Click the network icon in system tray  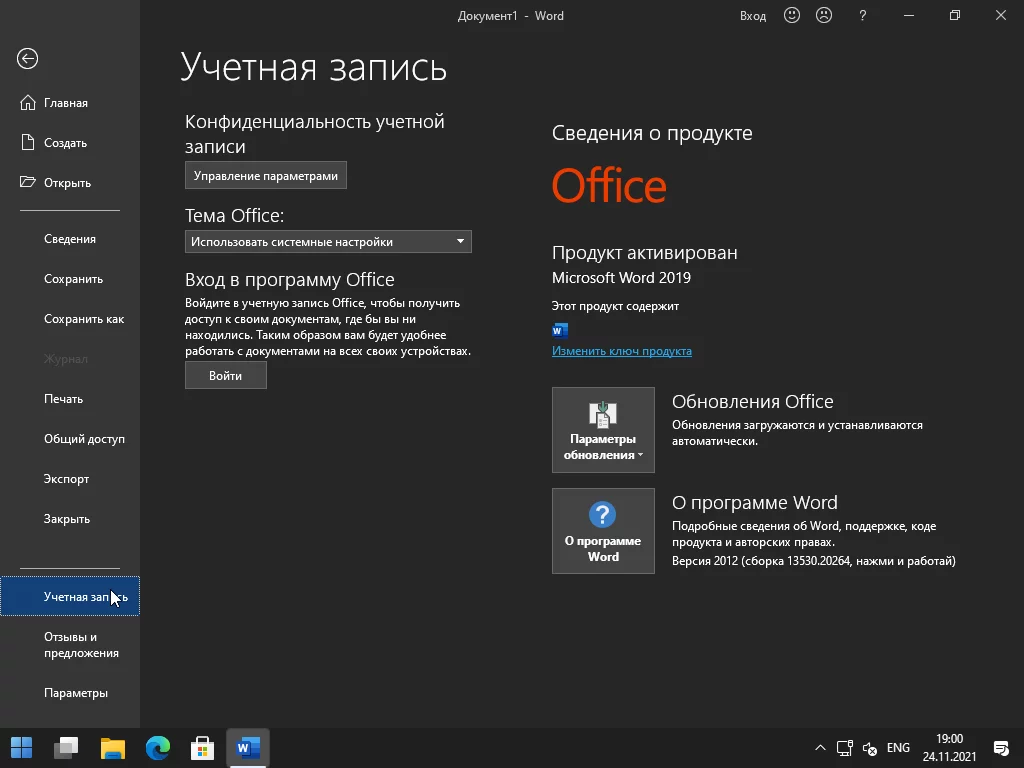(x=845, y=748)
